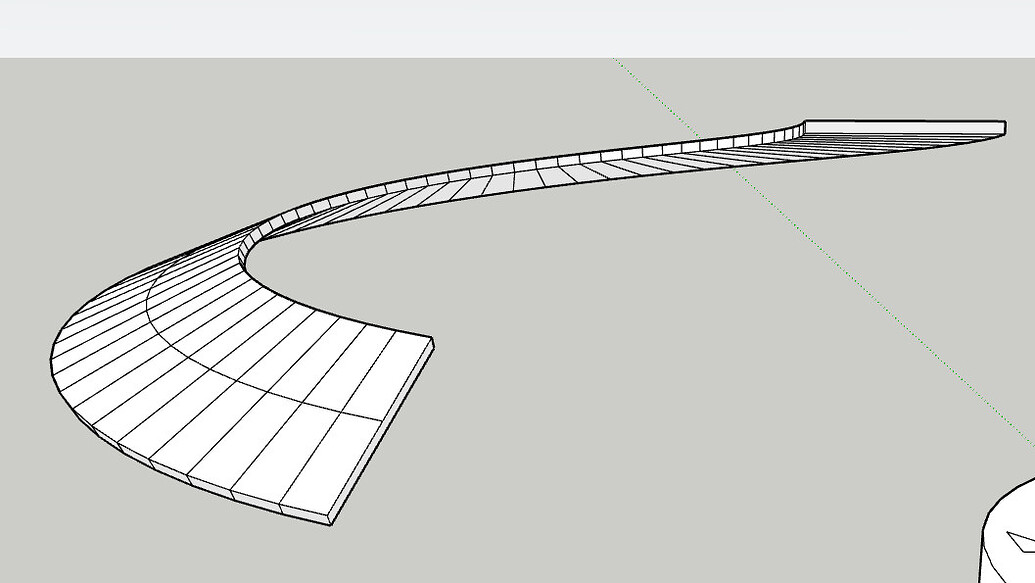Click the top edge of the right platform

pyautogui.click(x=900, y=120)
